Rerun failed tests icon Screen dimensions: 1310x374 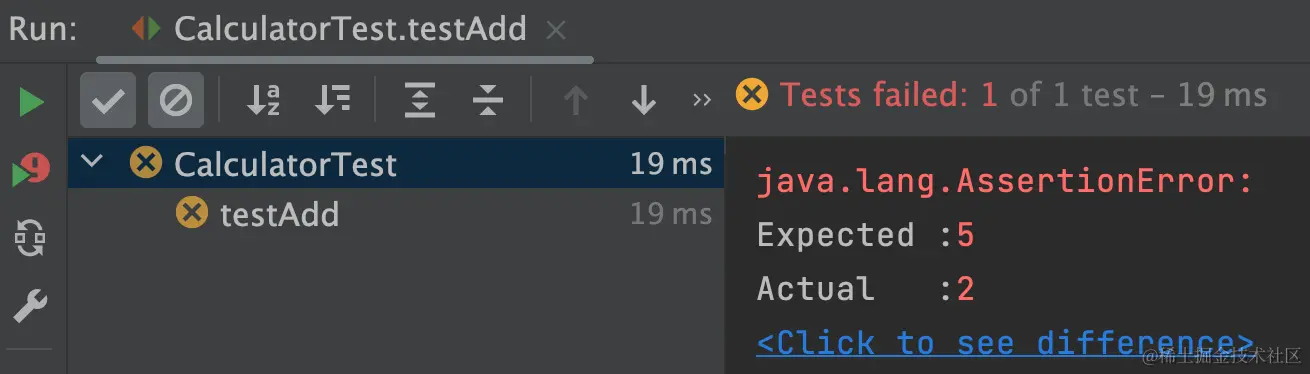coord(32,172)
